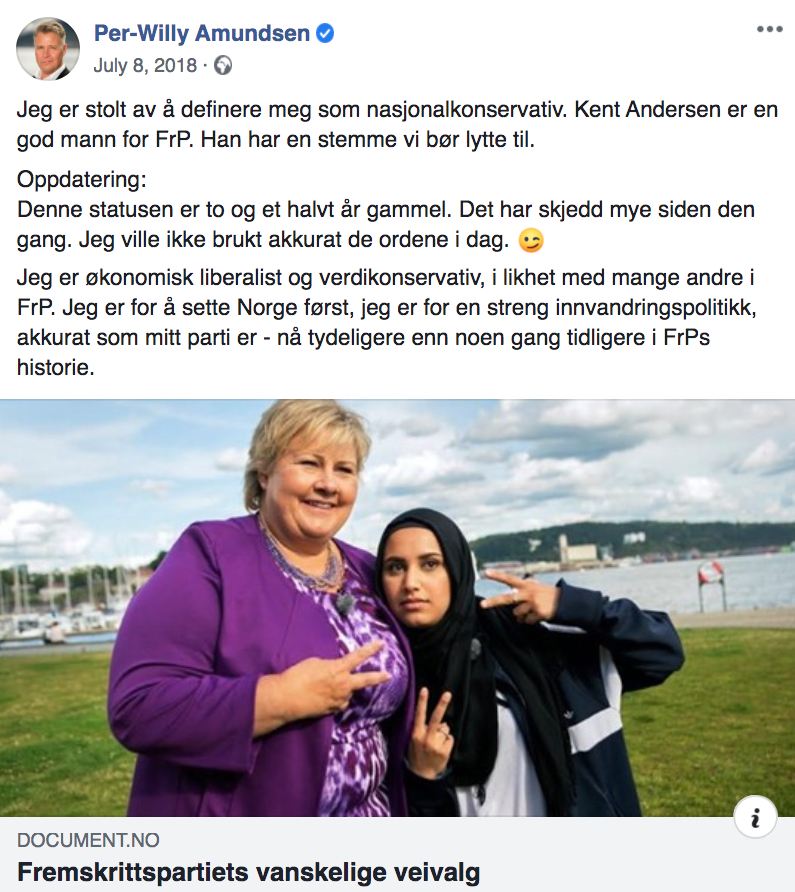Image resolution: width=795 pixels, height=892 pixels.
Task: Open headline "Fremskrittspartiets vanskelige veivalg"
Action: click(x=249, y=872)
